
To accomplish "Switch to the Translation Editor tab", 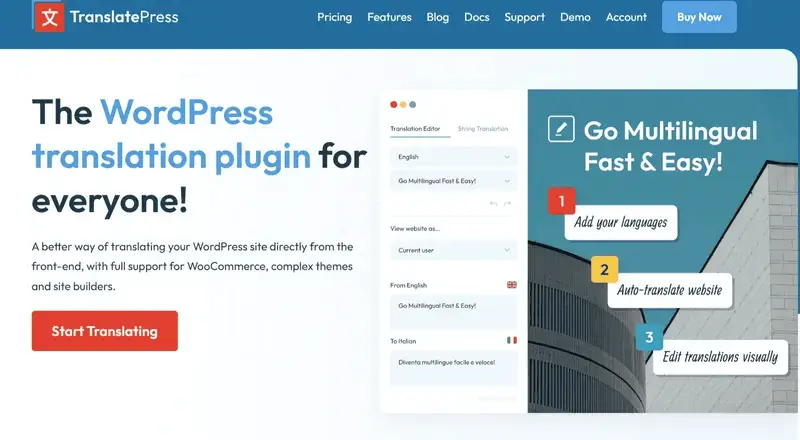I will click(415, 129).
